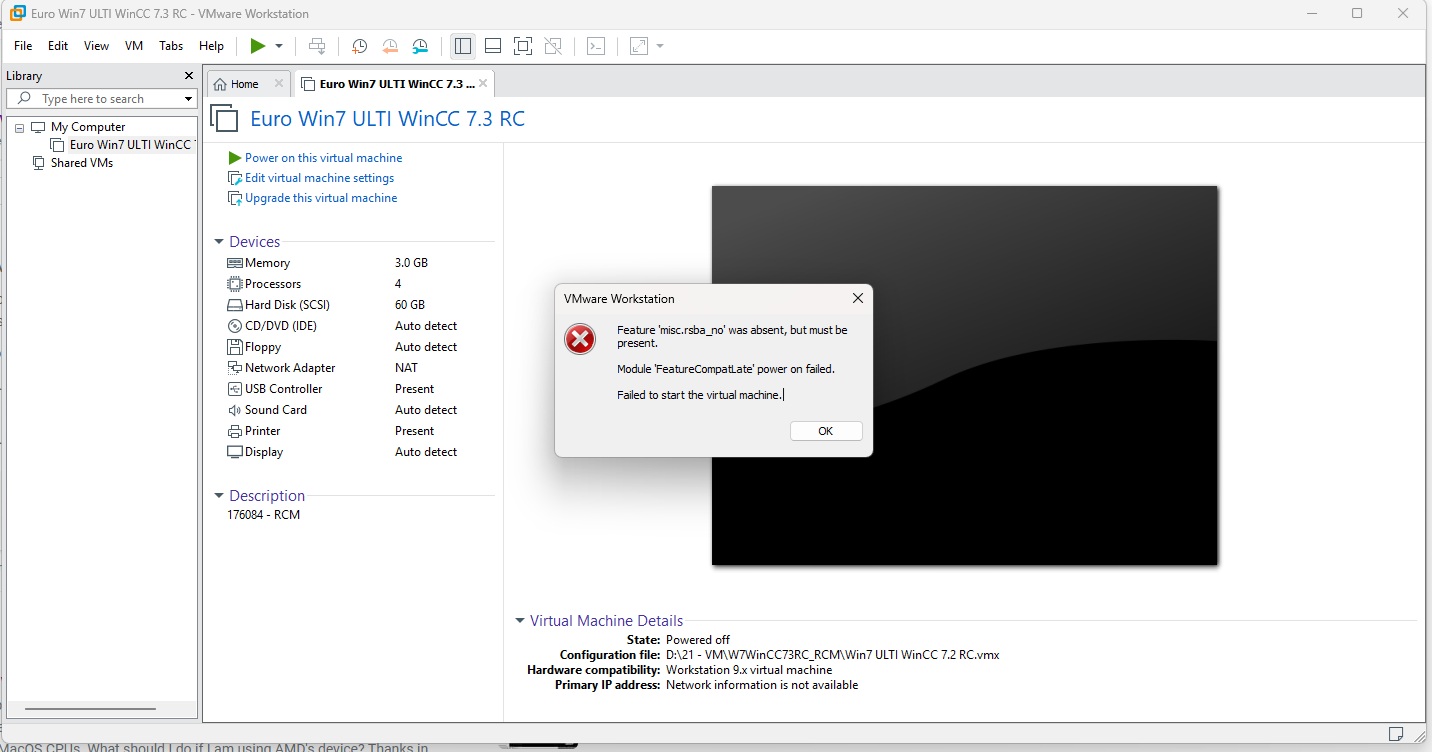Viewport: 1432px width, 752px height.
Task: Open the stretch guest dropdown arrow
Action: pos(660,46)
